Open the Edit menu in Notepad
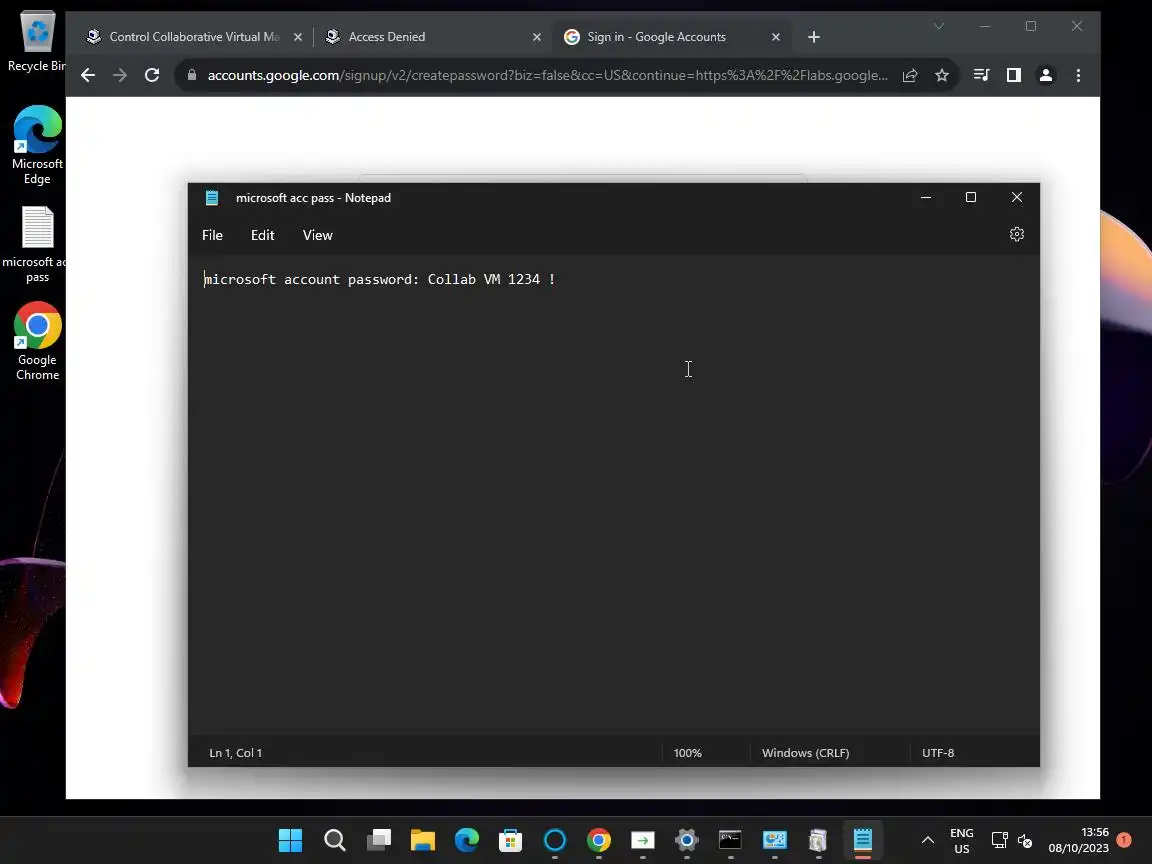This screenshot has width=1152, height=864. [x=262, y=235]
